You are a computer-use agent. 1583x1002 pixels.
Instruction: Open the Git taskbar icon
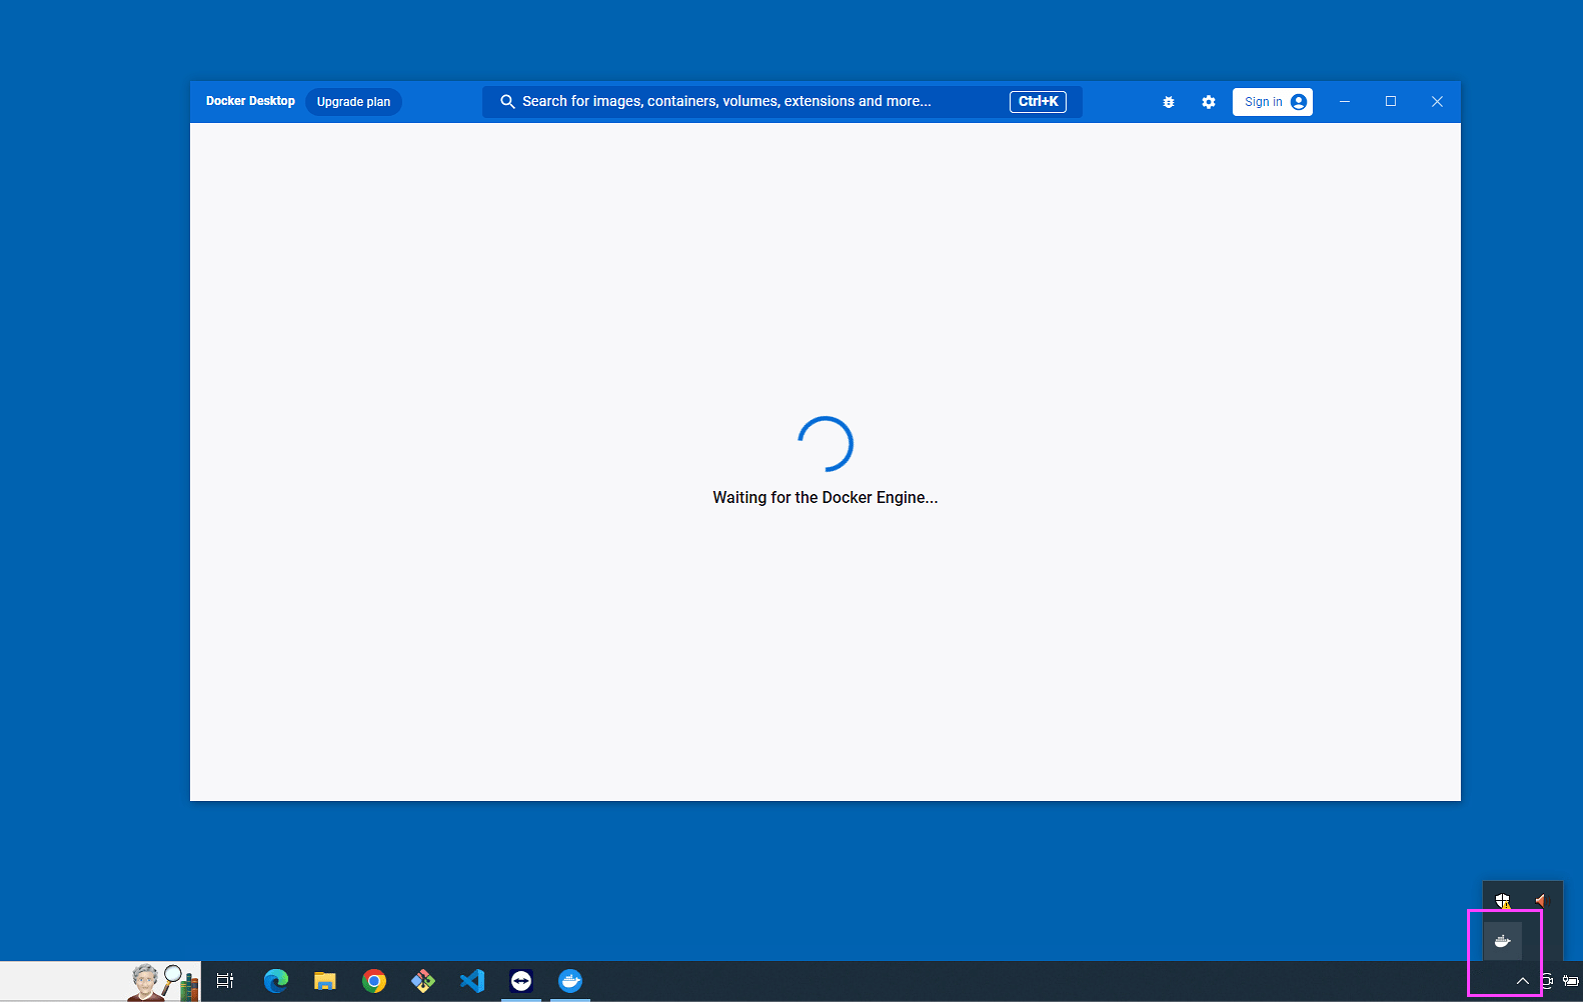tap(423, 981)
